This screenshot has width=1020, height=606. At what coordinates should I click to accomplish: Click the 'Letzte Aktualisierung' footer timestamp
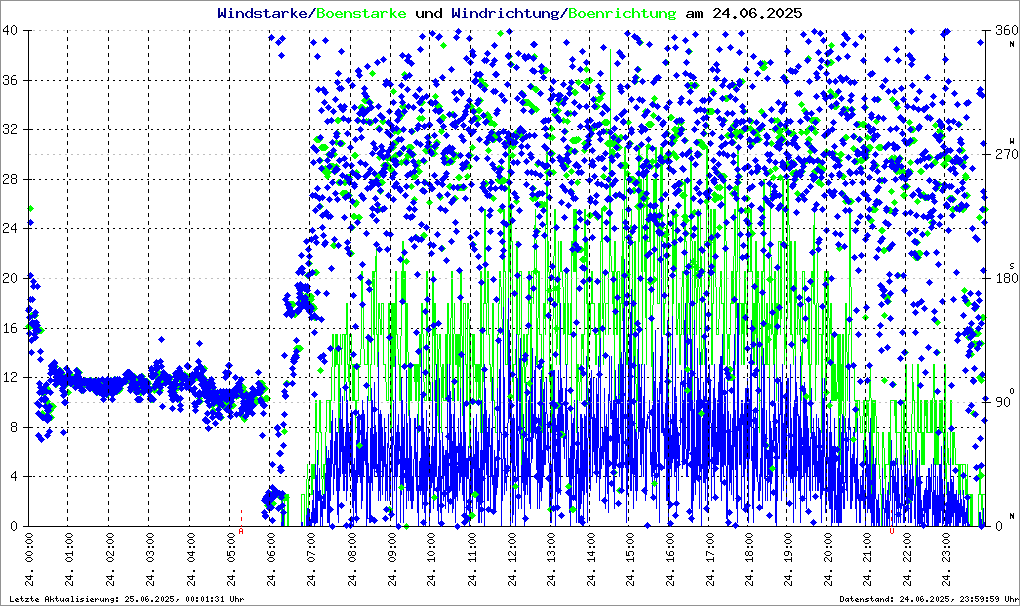(127, 599)
